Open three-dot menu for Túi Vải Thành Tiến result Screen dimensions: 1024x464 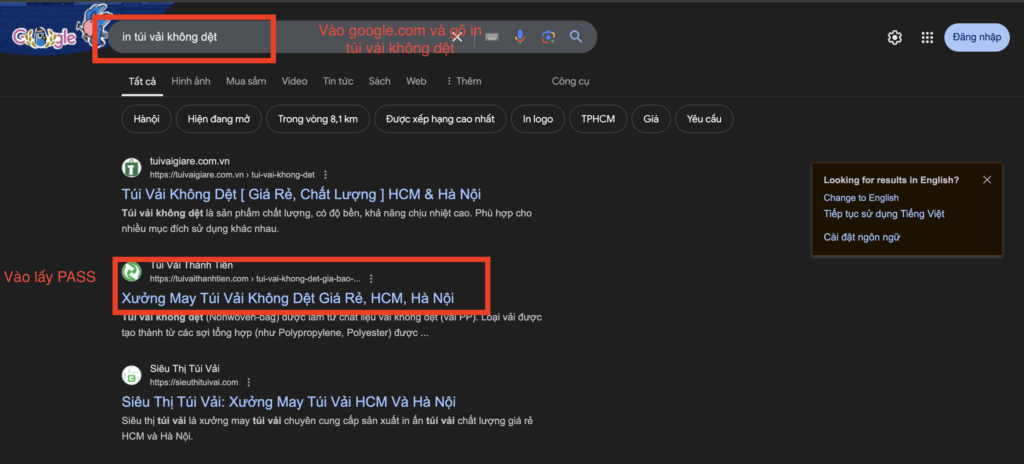click(x=371, y=279)
